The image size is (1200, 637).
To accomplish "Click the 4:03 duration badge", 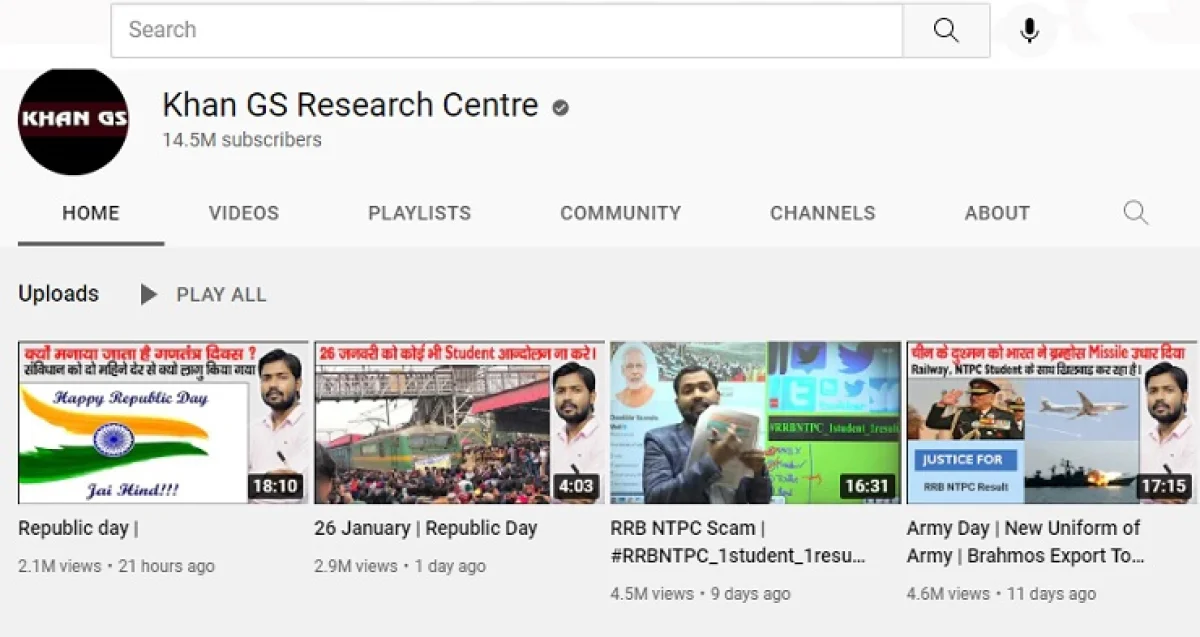I will 576,486.
